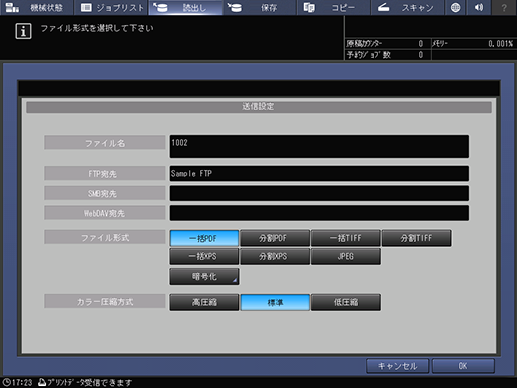Open the コピー copy tab
The height and width of the screenshot is (388, 517).
[333, 7]
